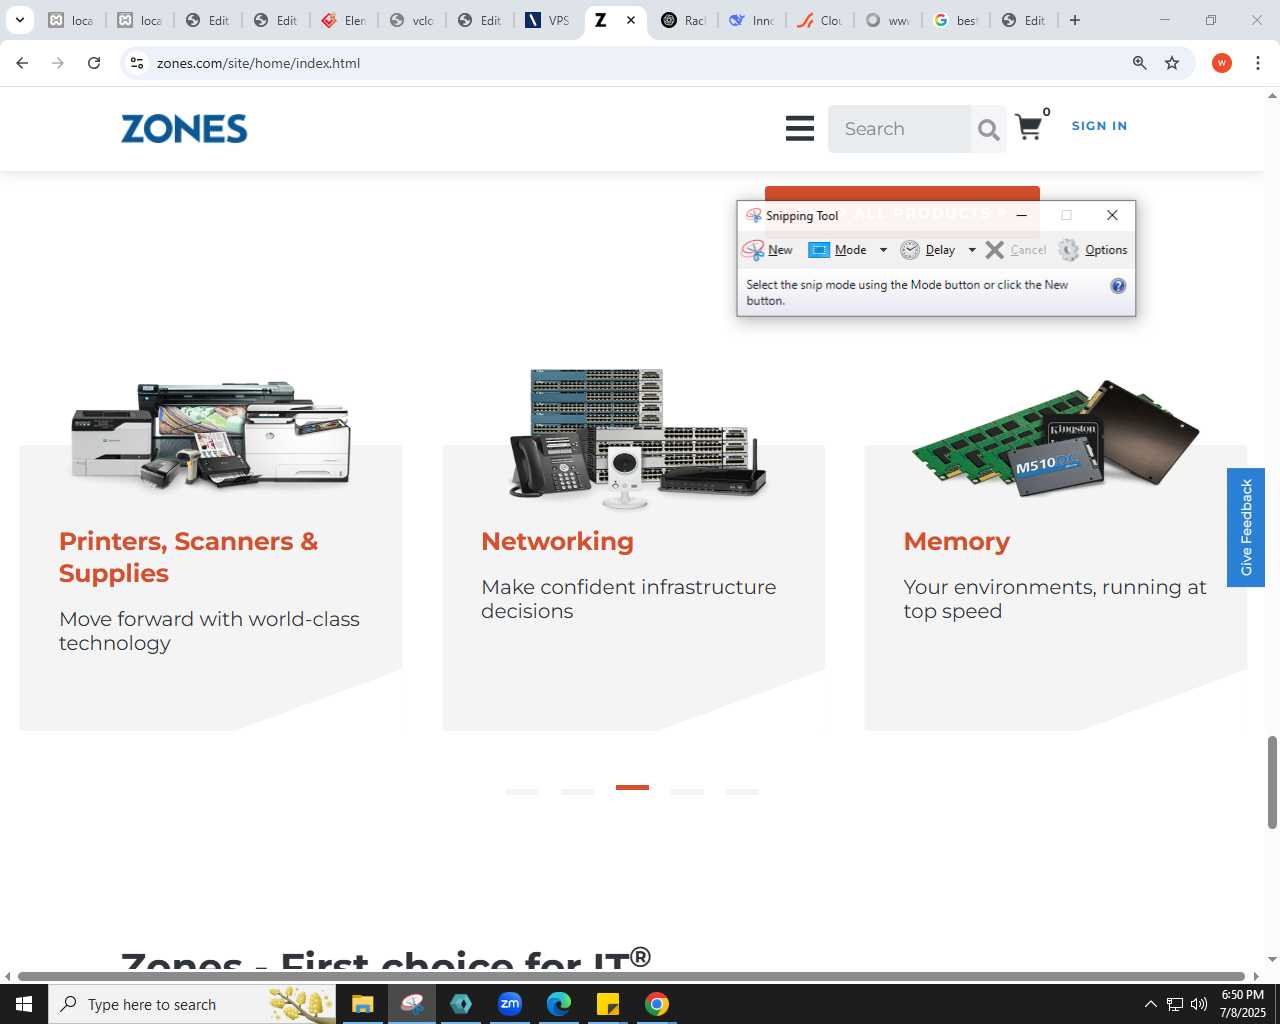
Task: Open the shopping cart icon
Action: click(x=1029, y=127)
